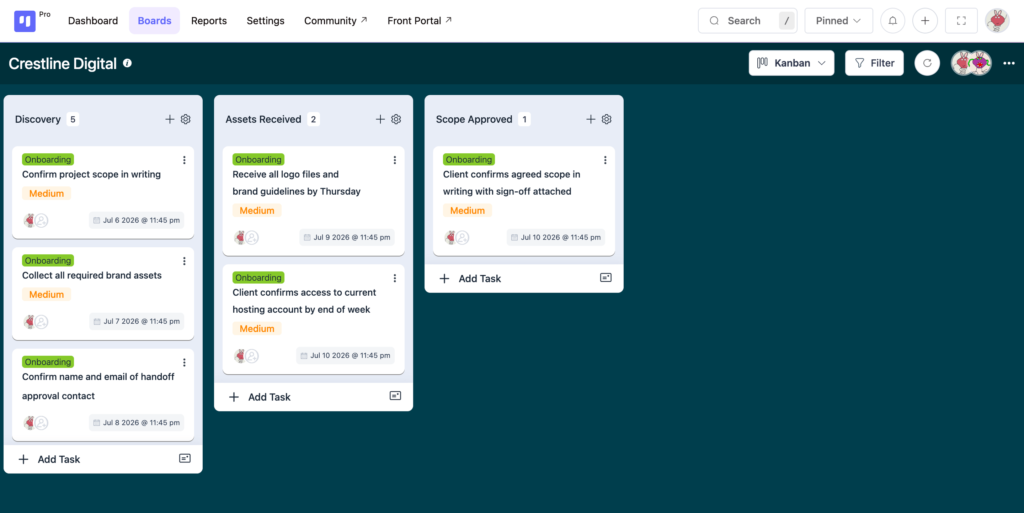This screenshot has width=1024, height=513.
Task: Click the card template icon in Scope Approved footer
Action: 605,277
